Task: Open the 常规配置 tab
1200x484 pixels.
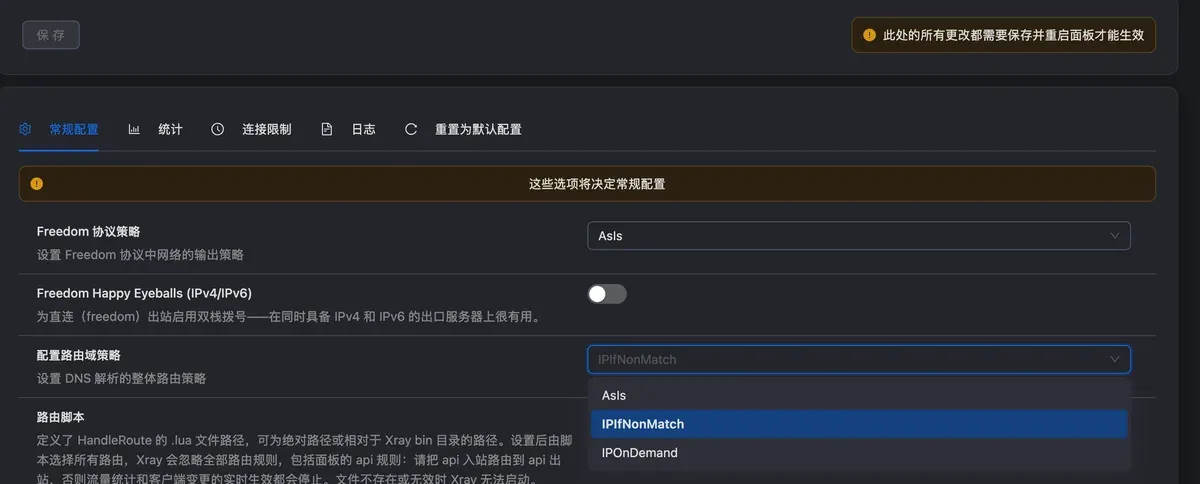Action: (74, 129)
